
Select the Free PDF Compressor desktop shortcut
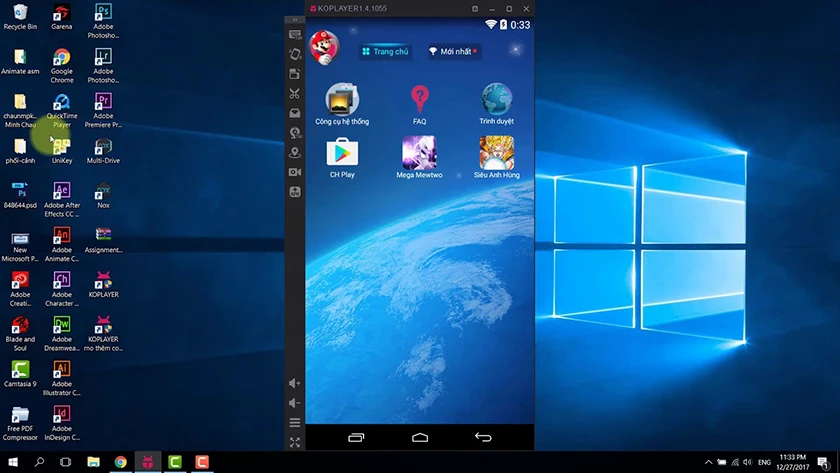pyautogui.click(x=20, y=423)
